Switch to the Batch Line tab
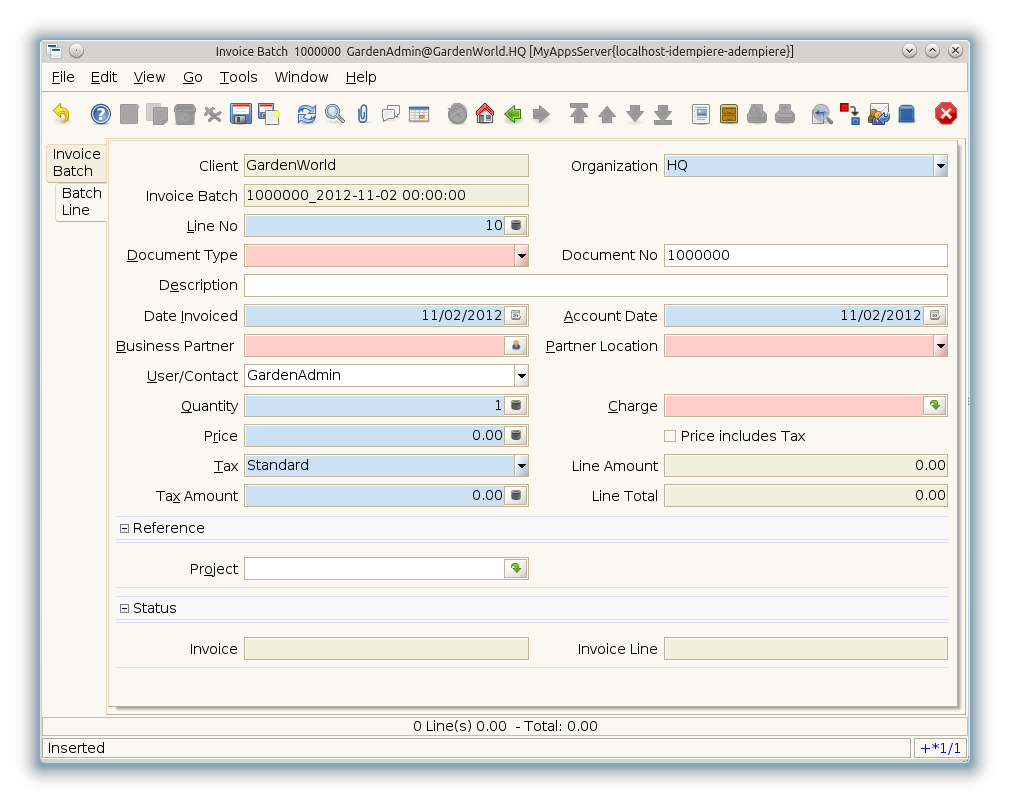 [81, 201]
